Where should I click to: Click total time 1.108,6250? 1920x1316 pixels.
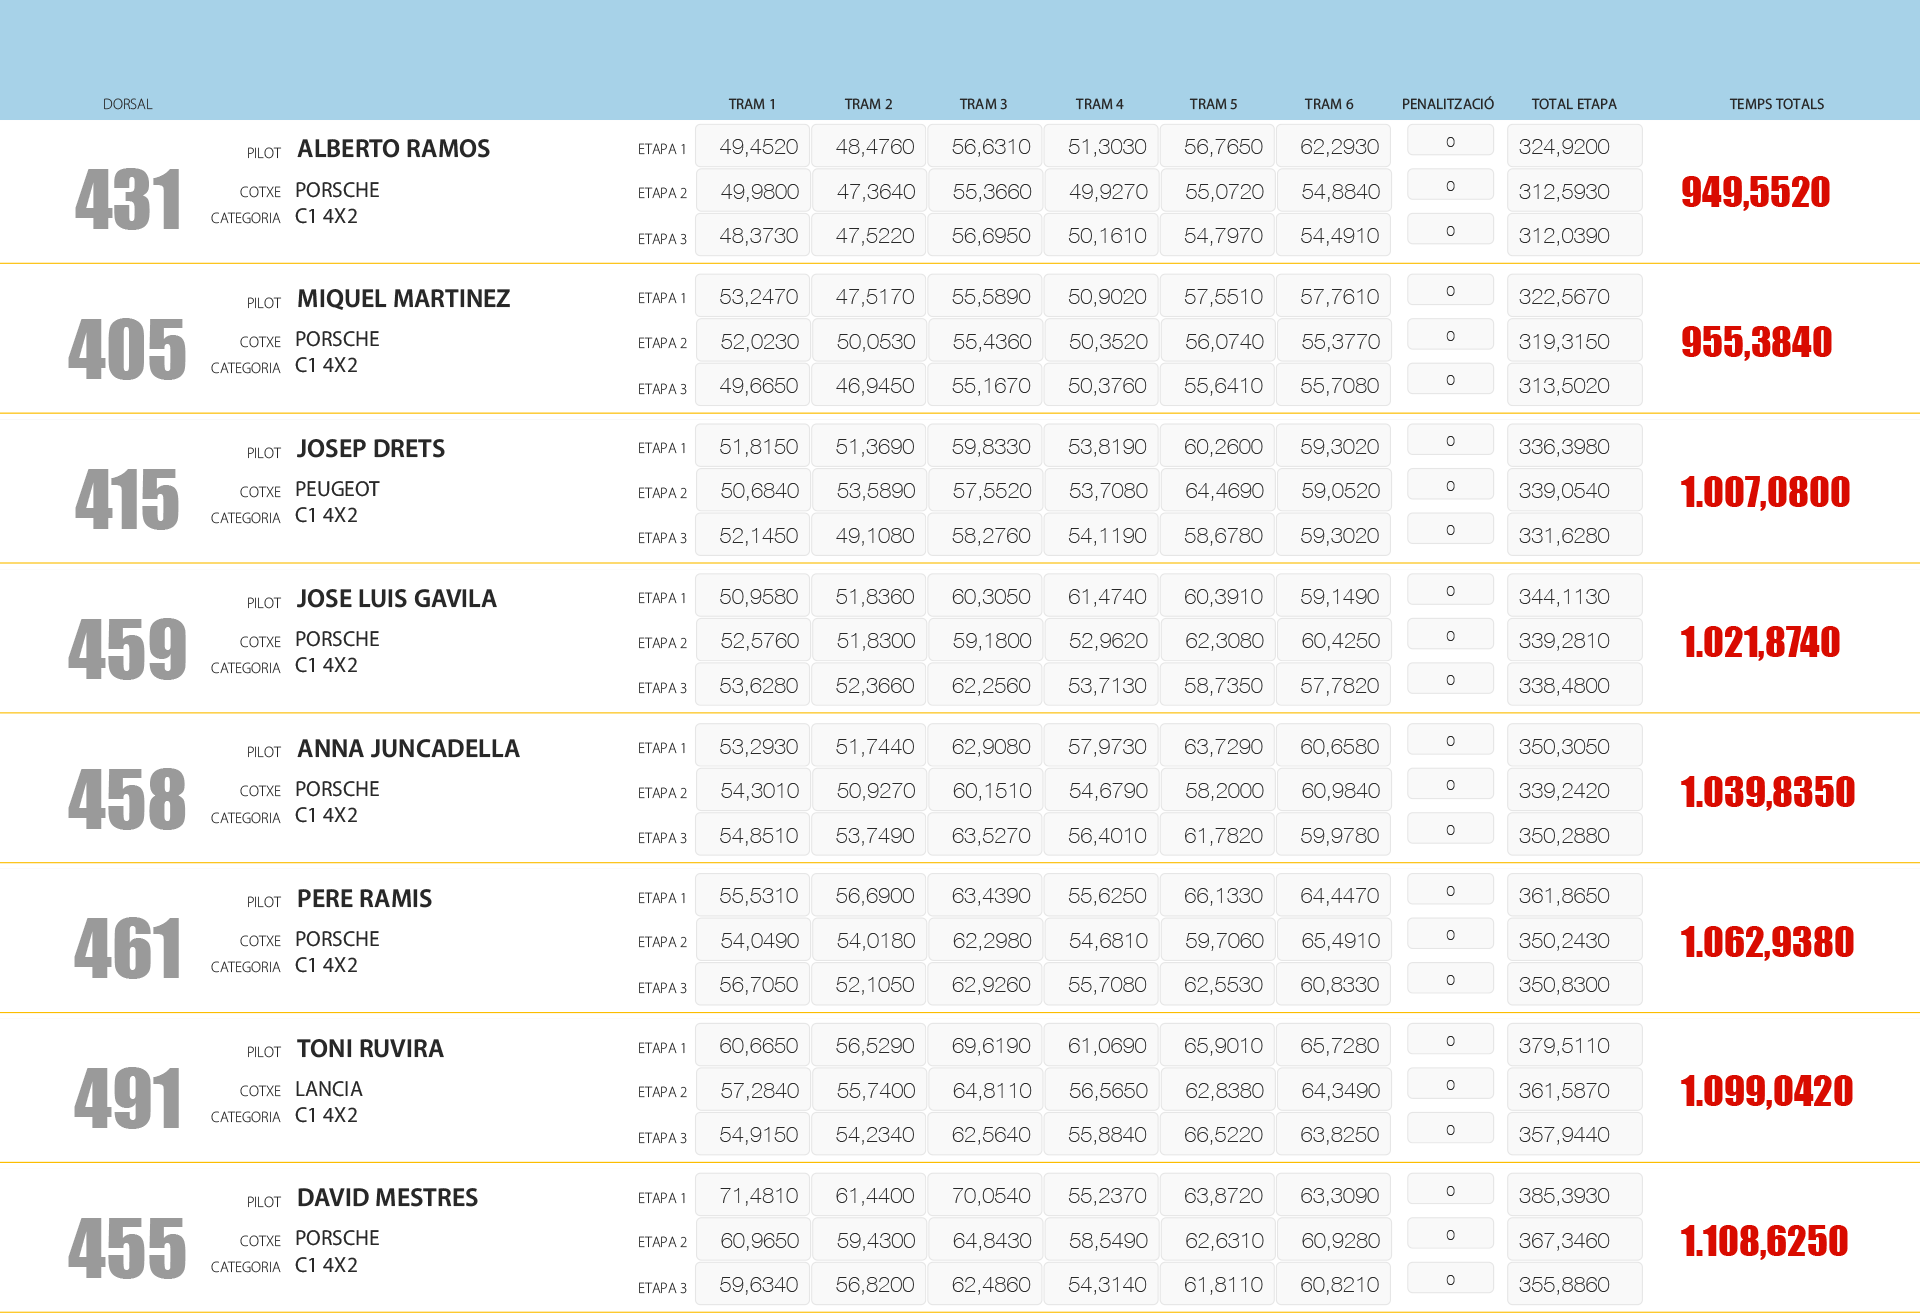[1764, 1241]
